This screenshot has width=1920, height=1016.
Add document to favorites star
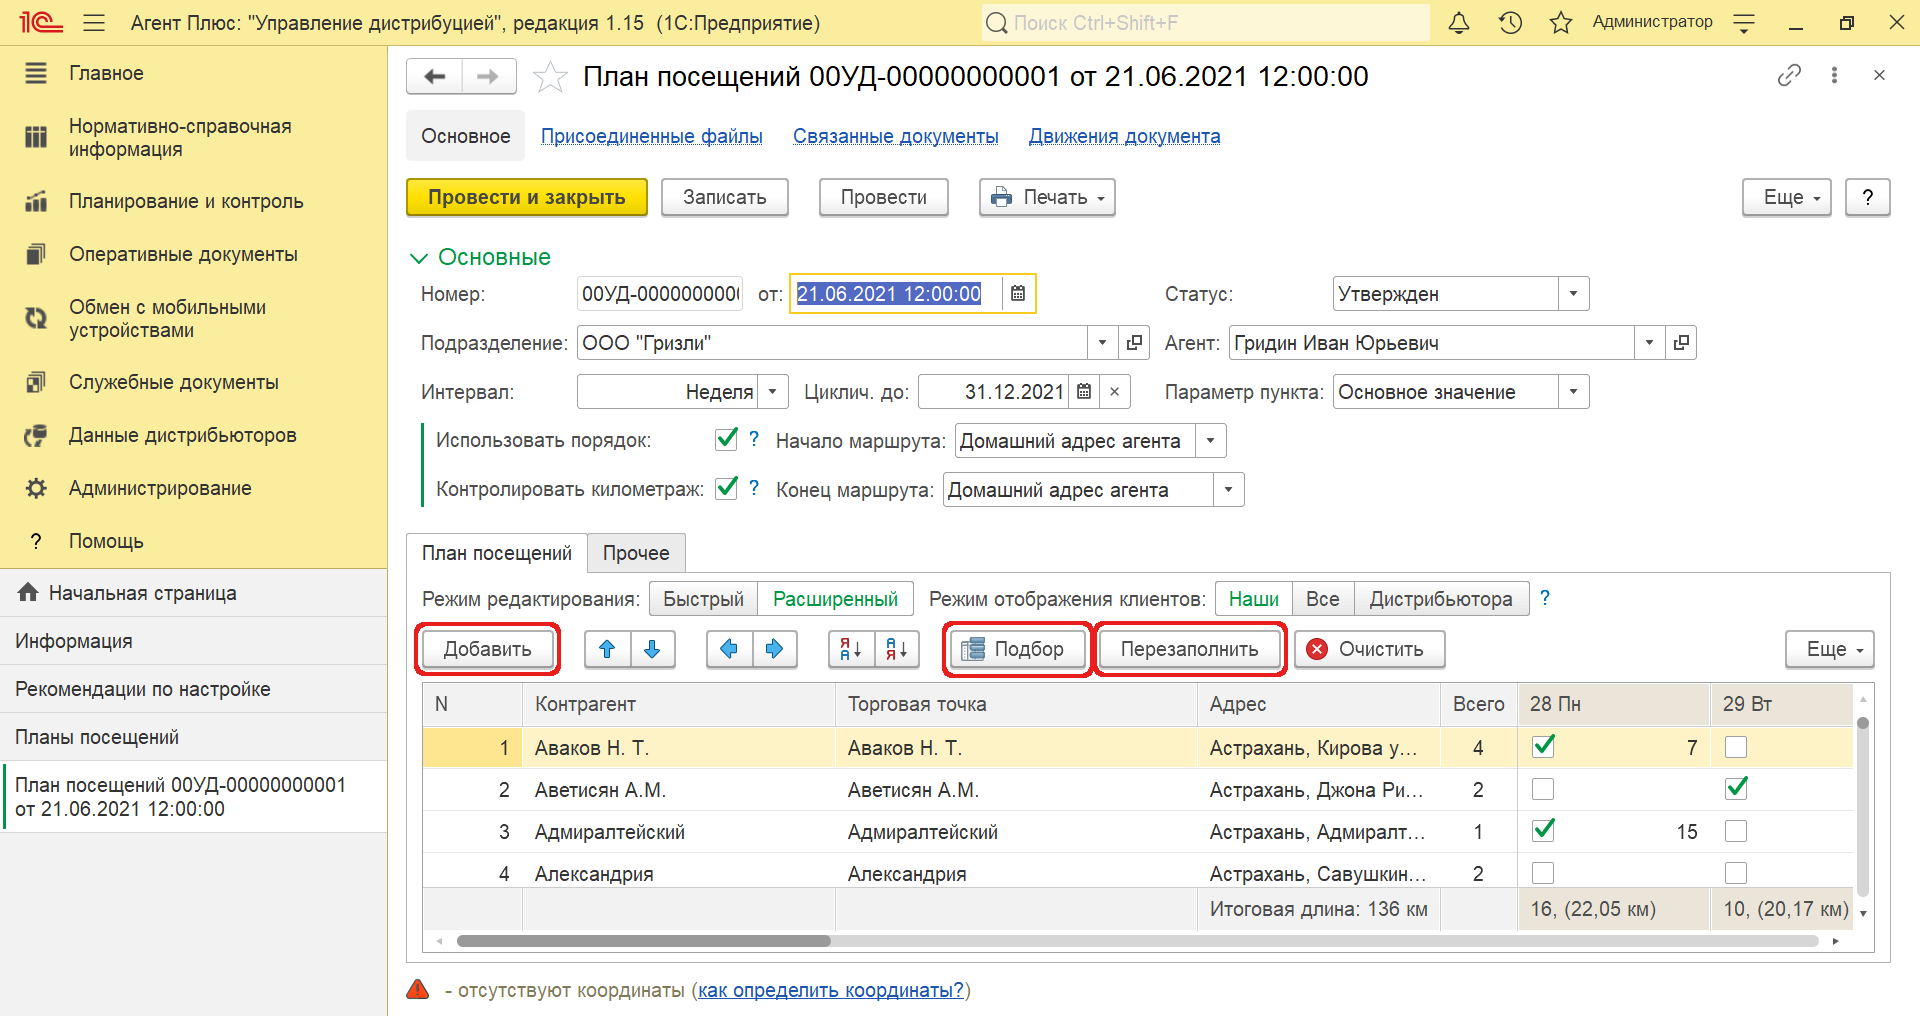coord(550,77)
